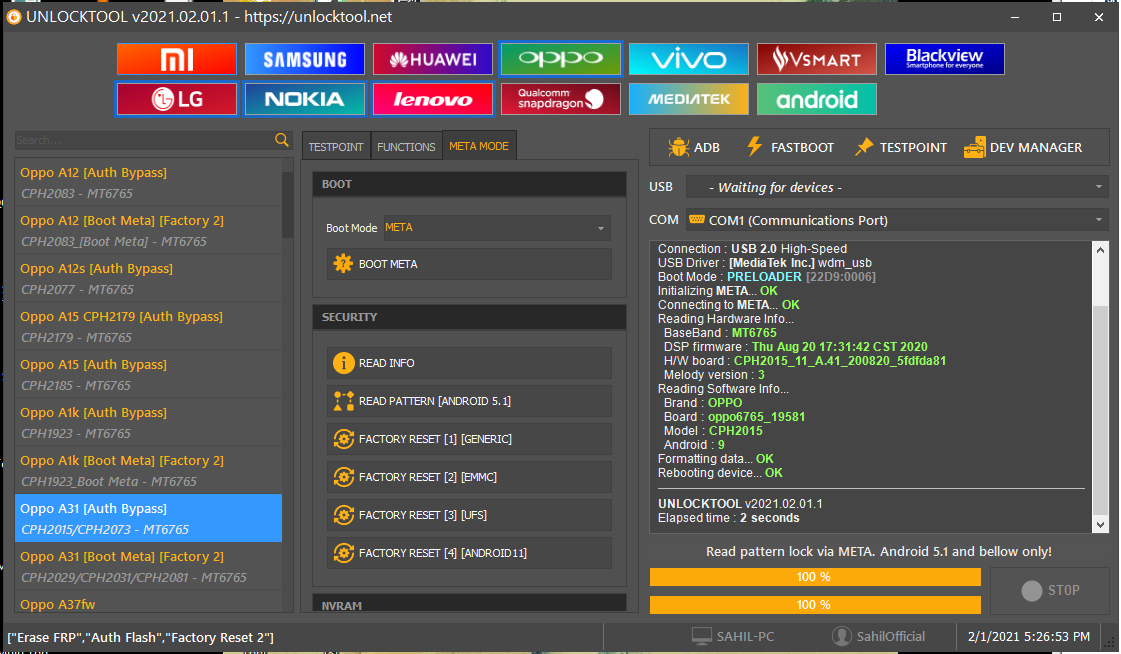Screen dimensions: 1121x654
Task: Select Oppo A1k [Auth Bypass] entry
Action: 148,422
